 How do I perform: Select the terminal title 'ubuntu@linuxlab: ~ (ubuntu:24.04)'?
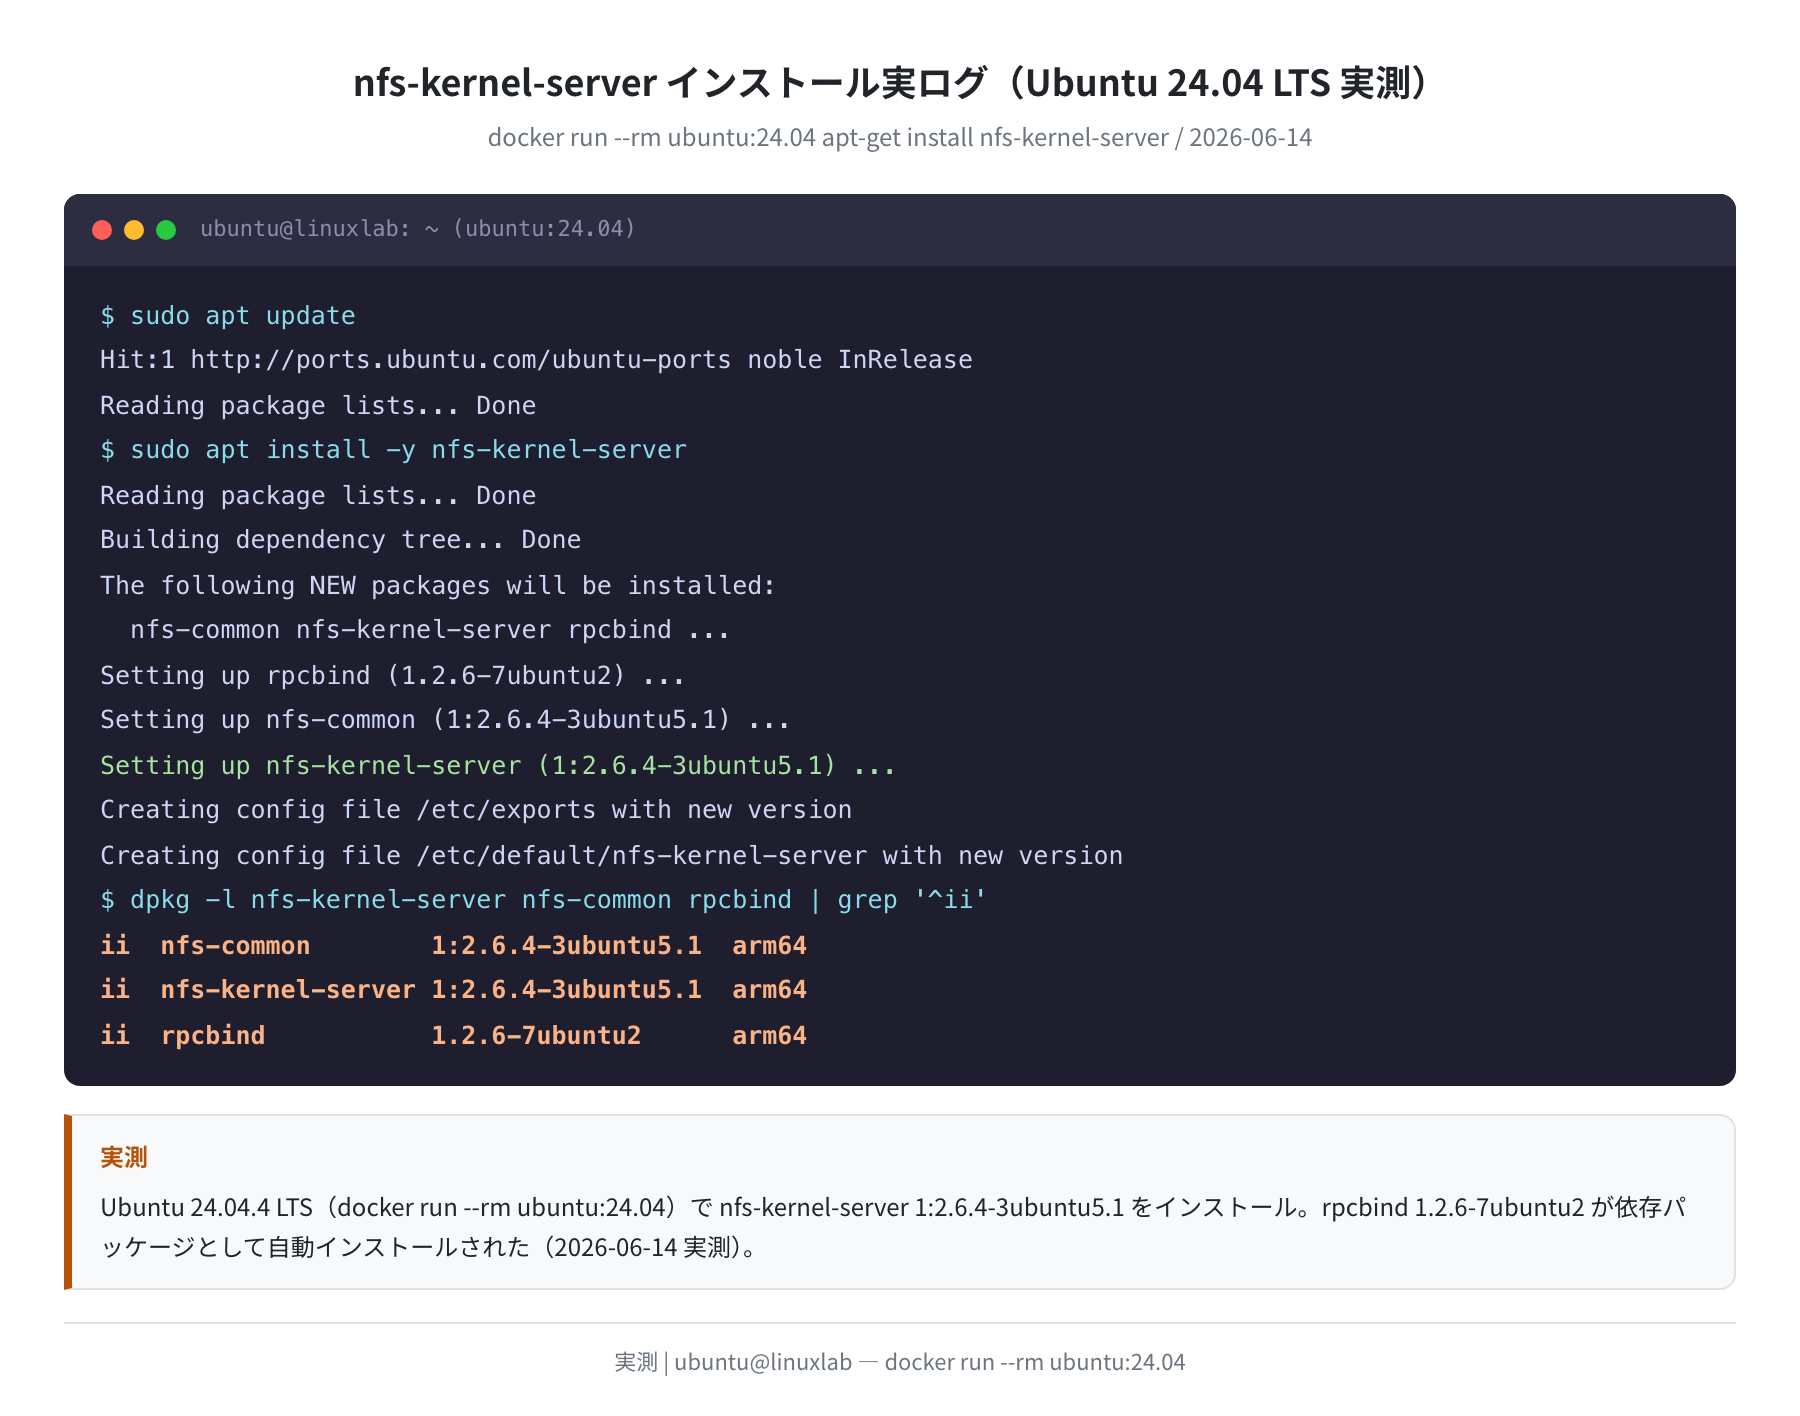(x=418, y=229)
